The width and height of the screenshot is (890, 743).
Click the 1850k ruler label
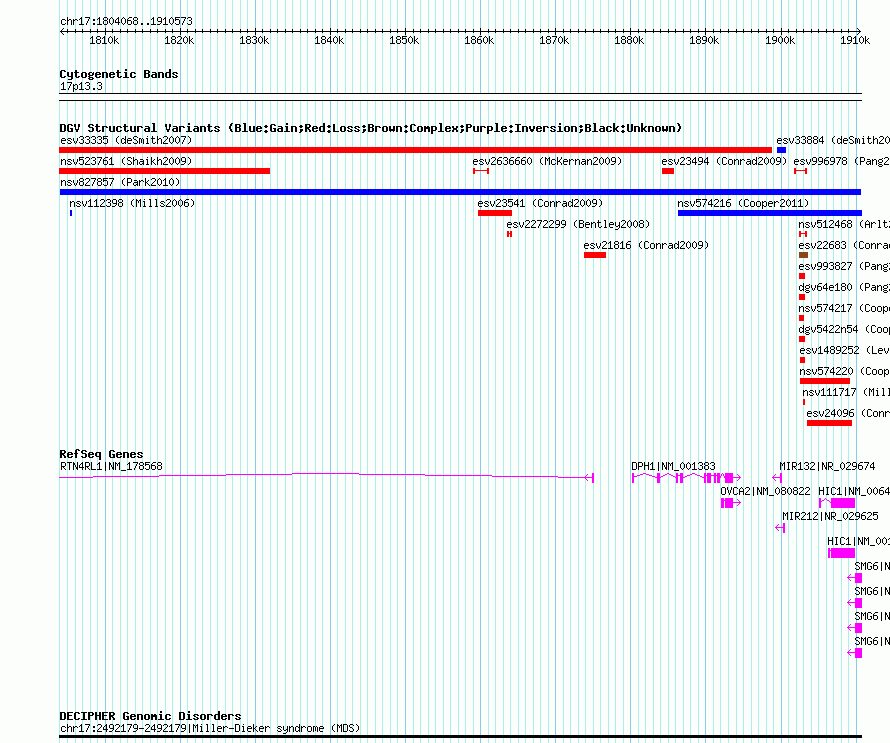click(404, 40)
